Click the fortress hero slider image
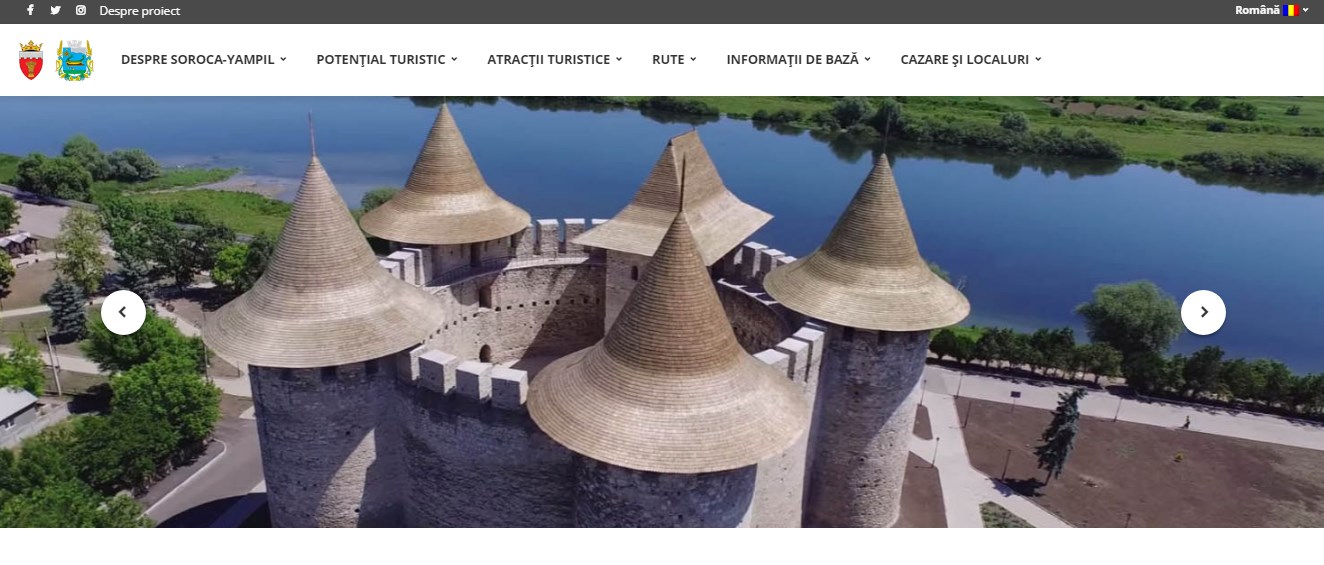This screenshot has height=565, width=1324. pos(662,312)
